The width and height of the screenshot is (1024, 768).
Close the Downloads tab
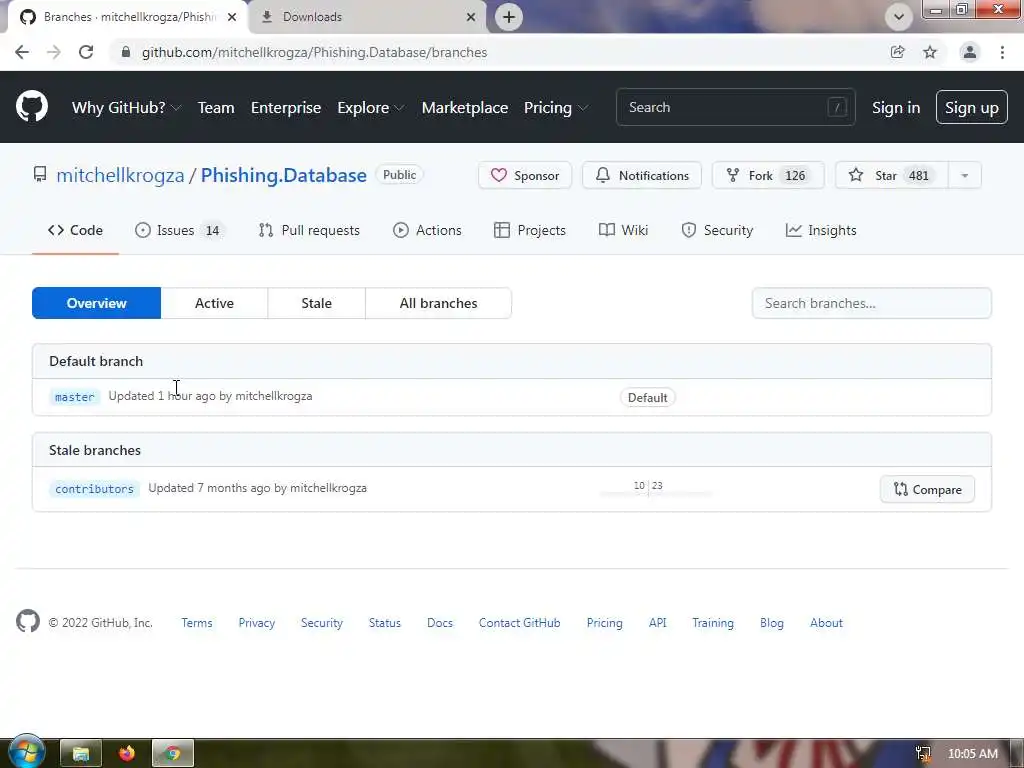[471, 17]
